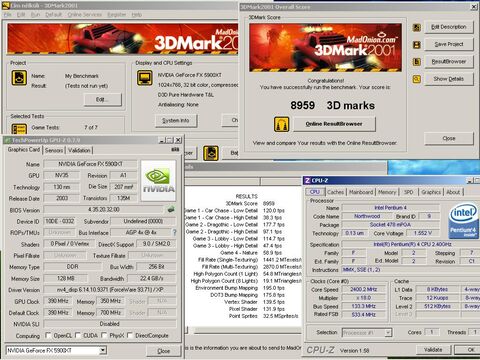Screen dimensions: 480x360
Task: Toggle the DirectCompute checkbox in GPU-Z
Action: point(130,335)
